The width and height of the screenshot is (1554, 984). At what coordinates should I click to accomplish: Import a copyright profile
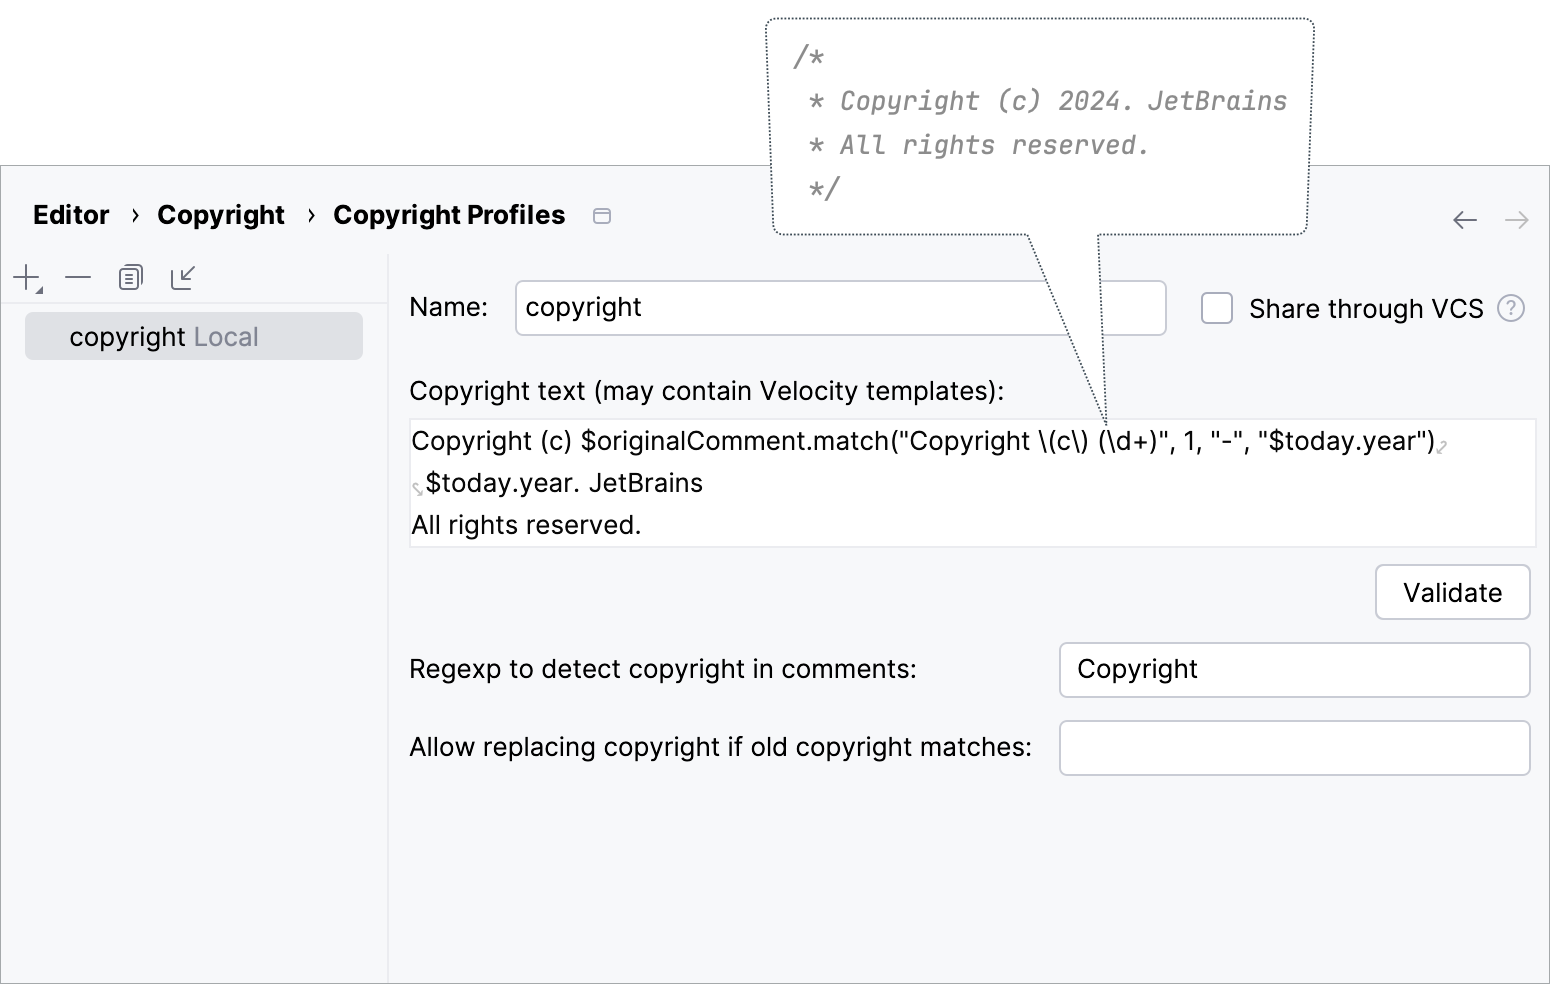click(183, 277)
